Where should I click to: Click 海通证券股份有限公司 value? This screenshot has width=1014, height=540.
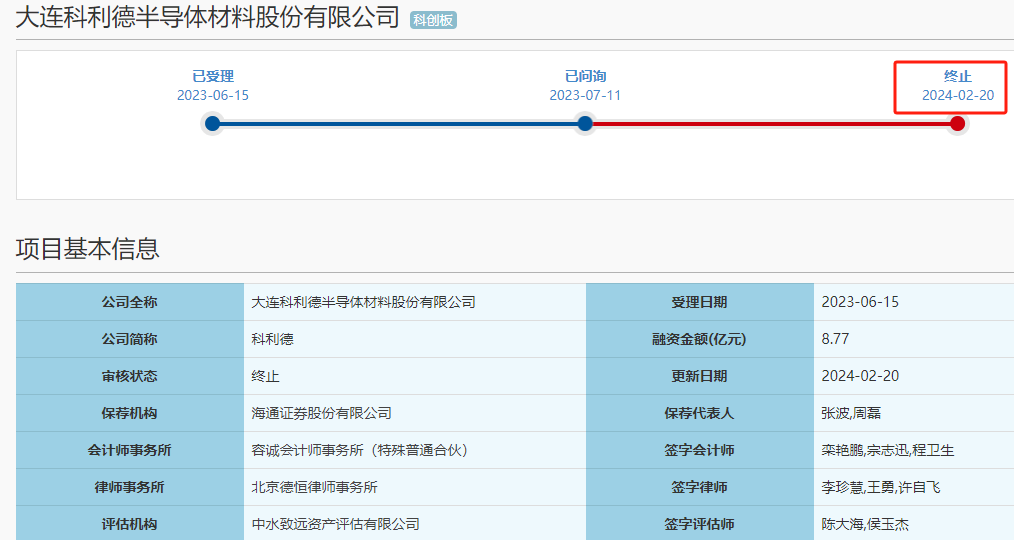tap(321, 413)
